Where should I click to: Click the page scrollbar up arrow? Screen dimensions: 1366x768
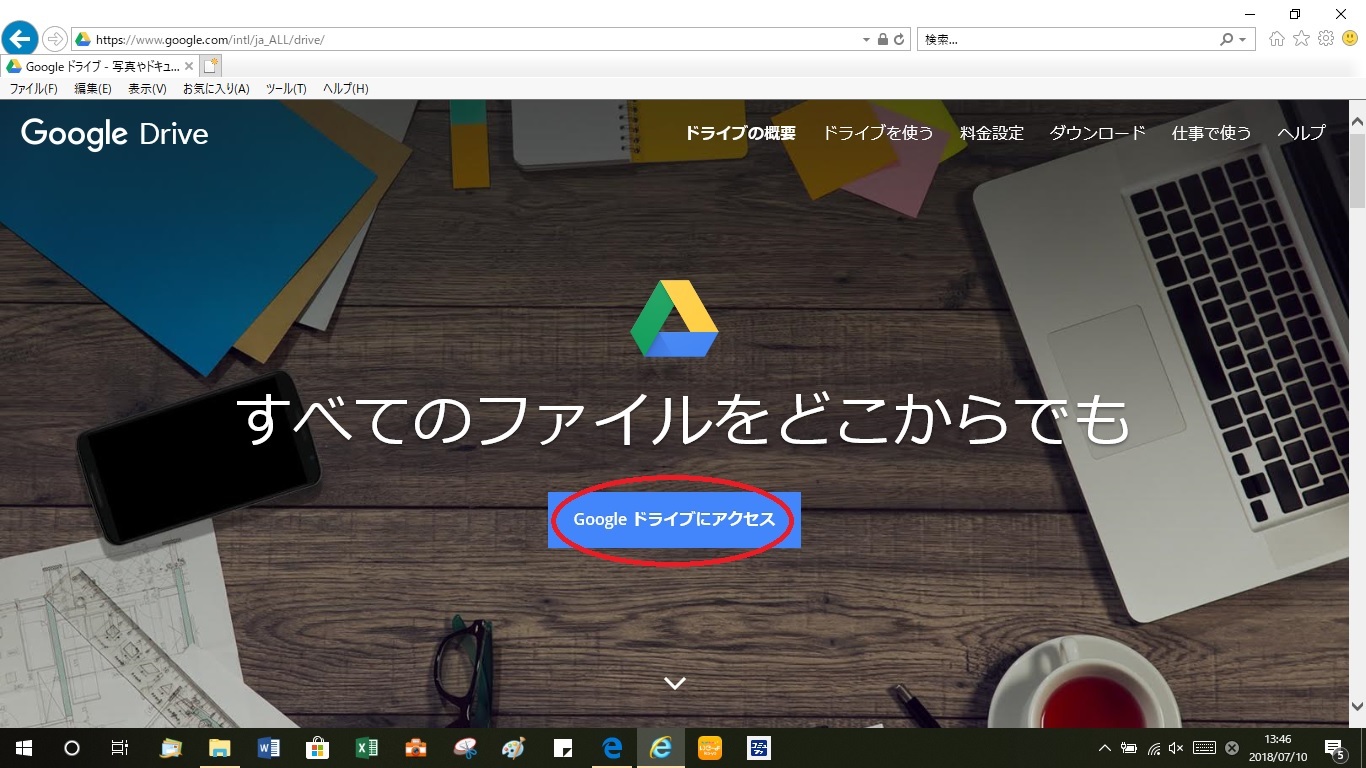point(1357,121)
